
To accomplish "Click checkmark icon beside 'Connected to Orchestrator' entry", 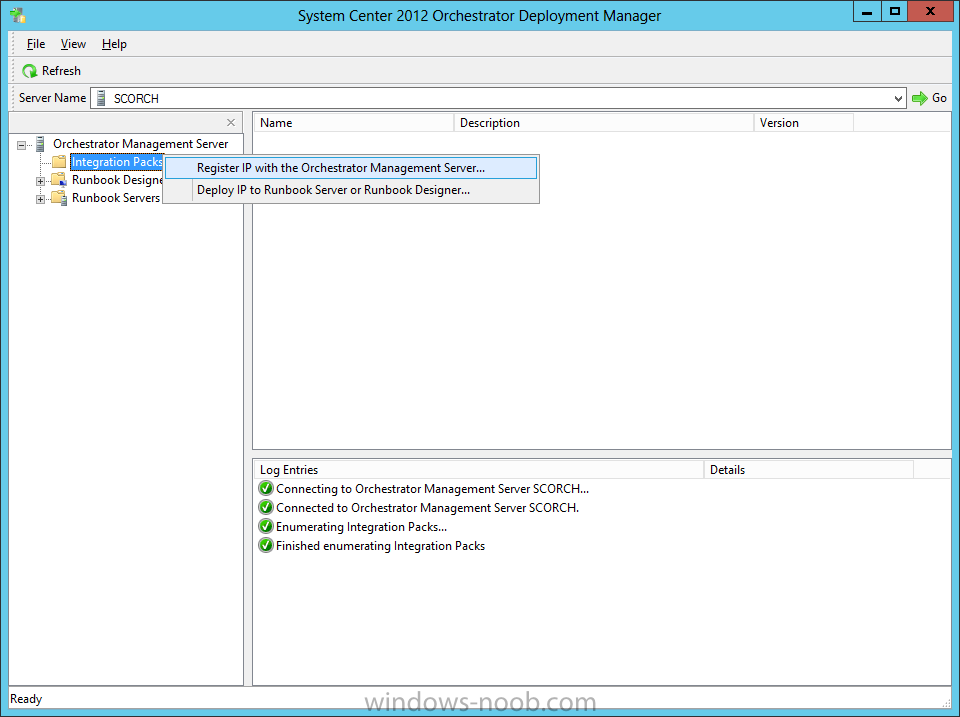I will coord(266,507).
